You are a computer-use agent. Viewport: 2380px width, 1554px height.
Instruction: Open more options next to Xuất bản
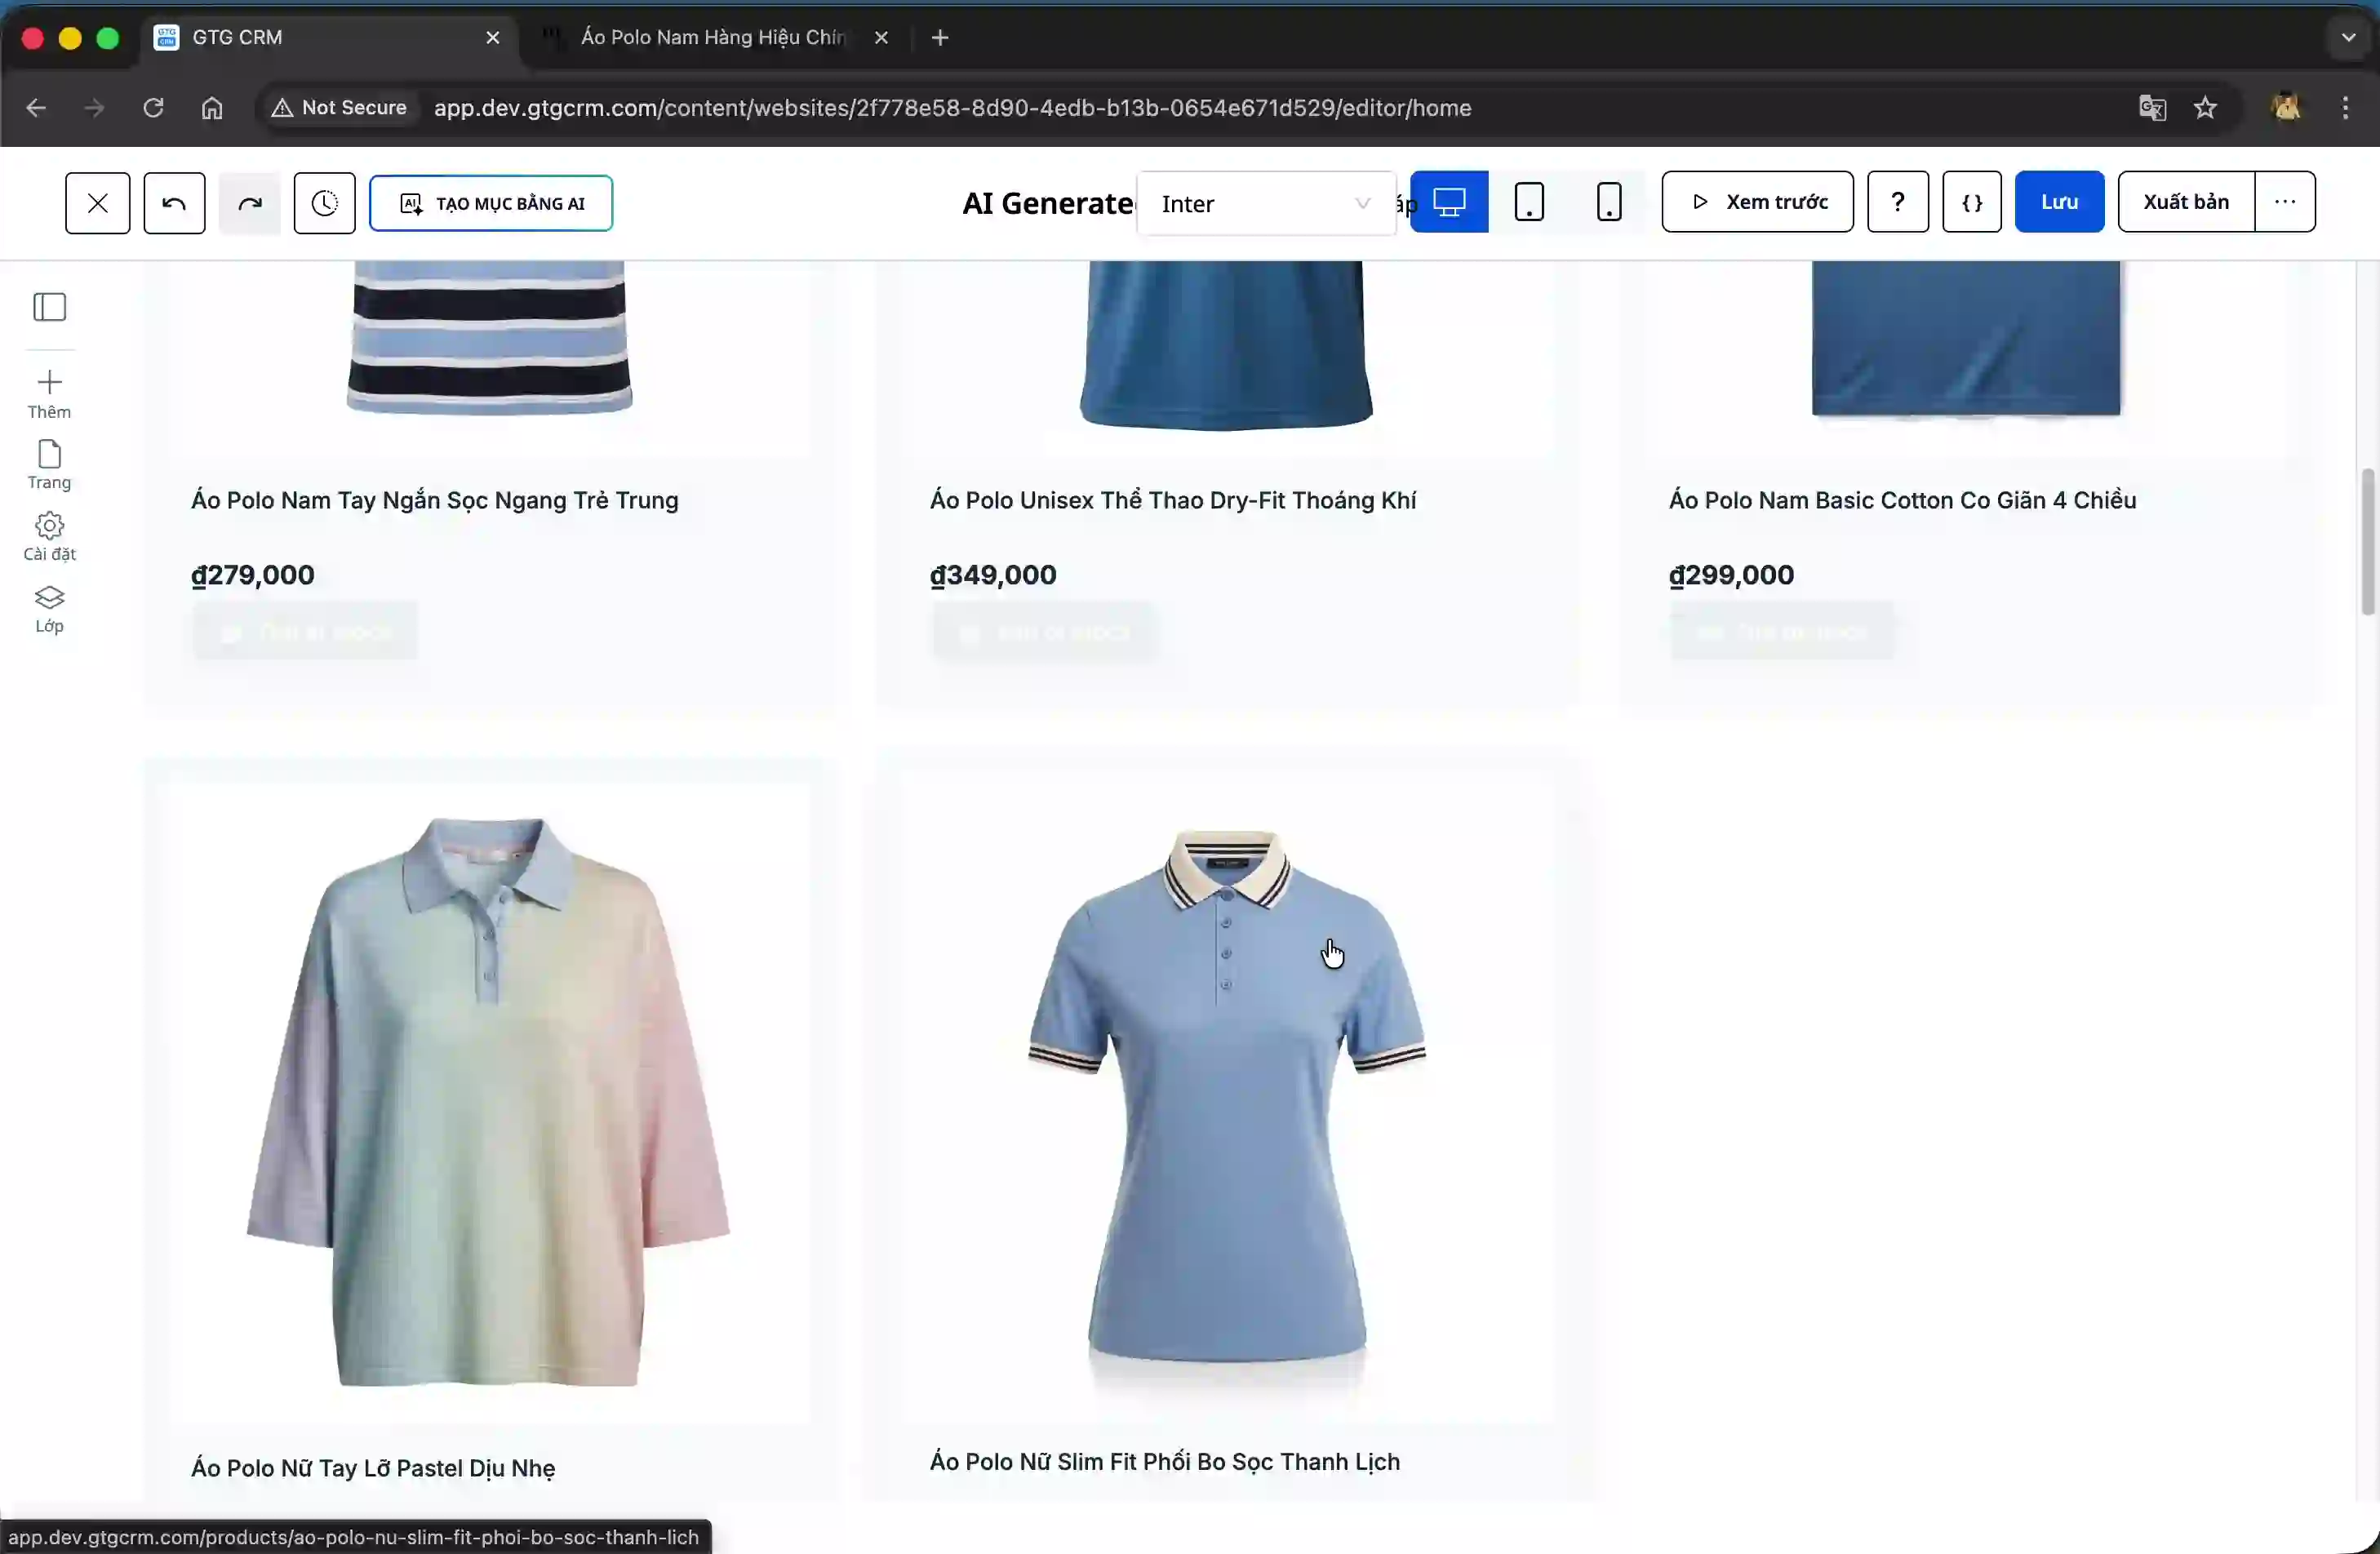pos(2285,201)
